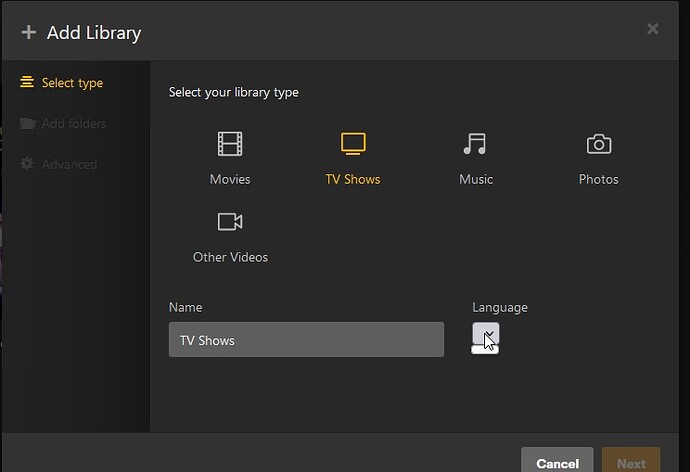Click the Music label
This screenshot has height=472, width=690.
pos(476,179)
